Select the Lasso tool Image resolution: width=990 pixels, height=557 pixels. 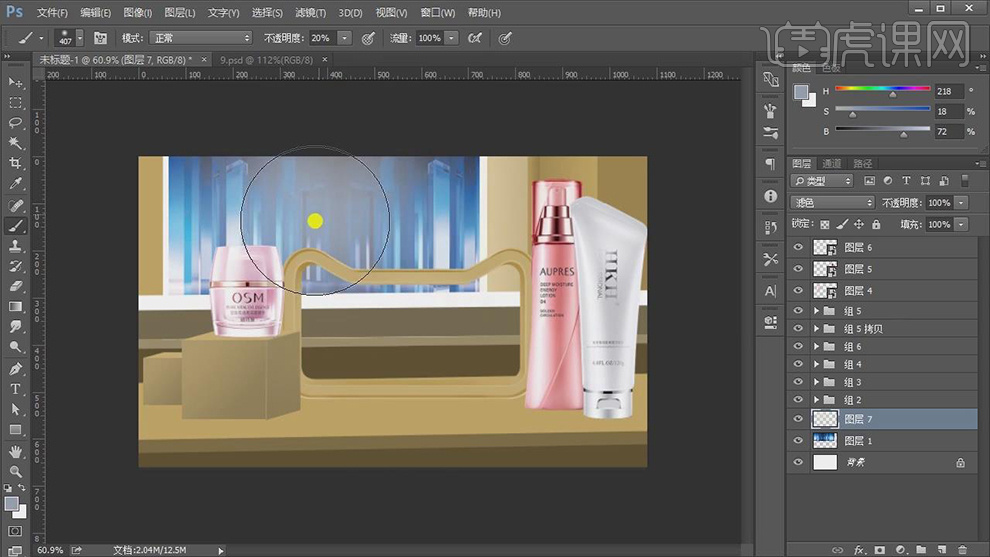[16, 123]
